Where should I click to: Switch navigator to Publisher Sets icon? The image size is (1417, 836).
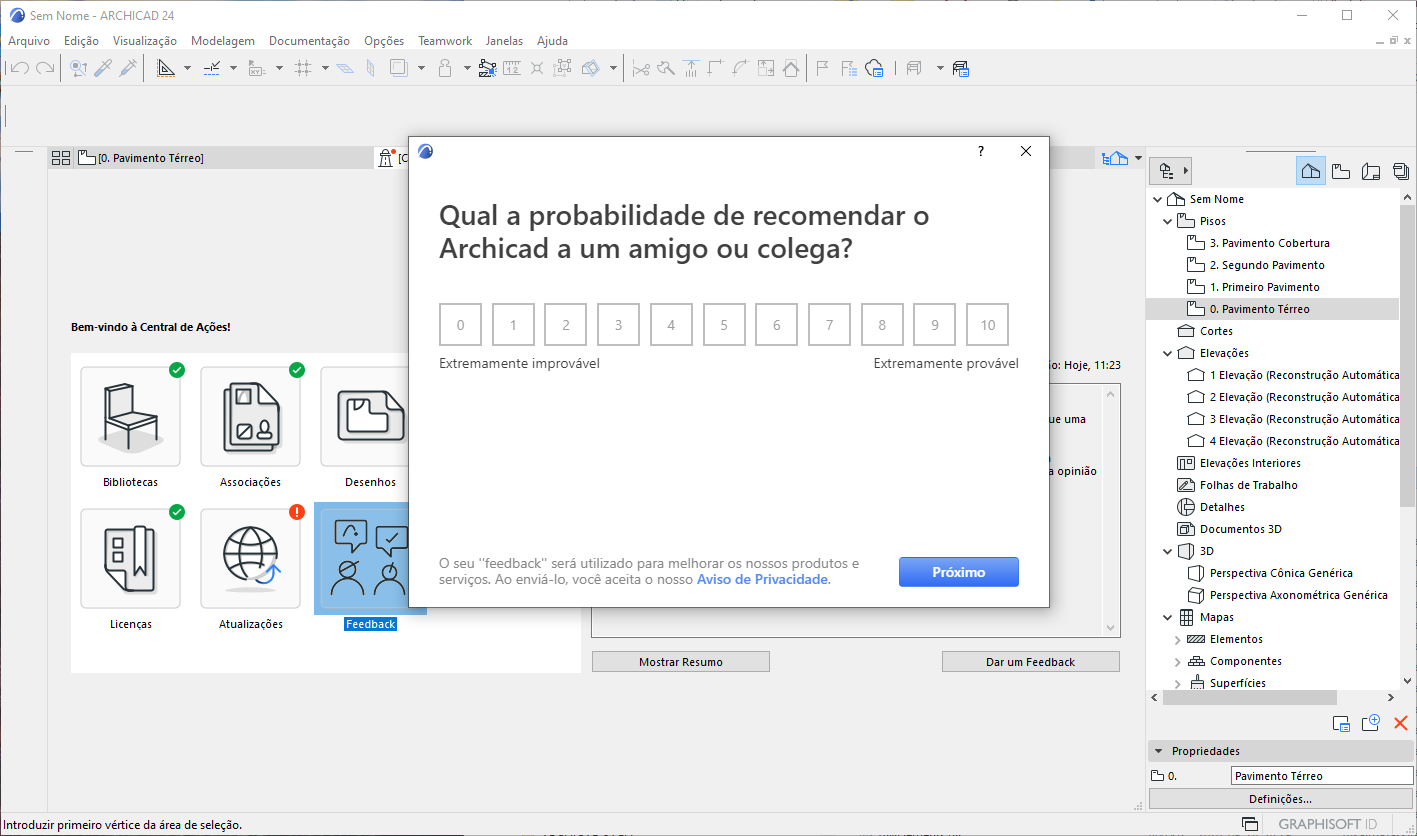click(1400, 171)
